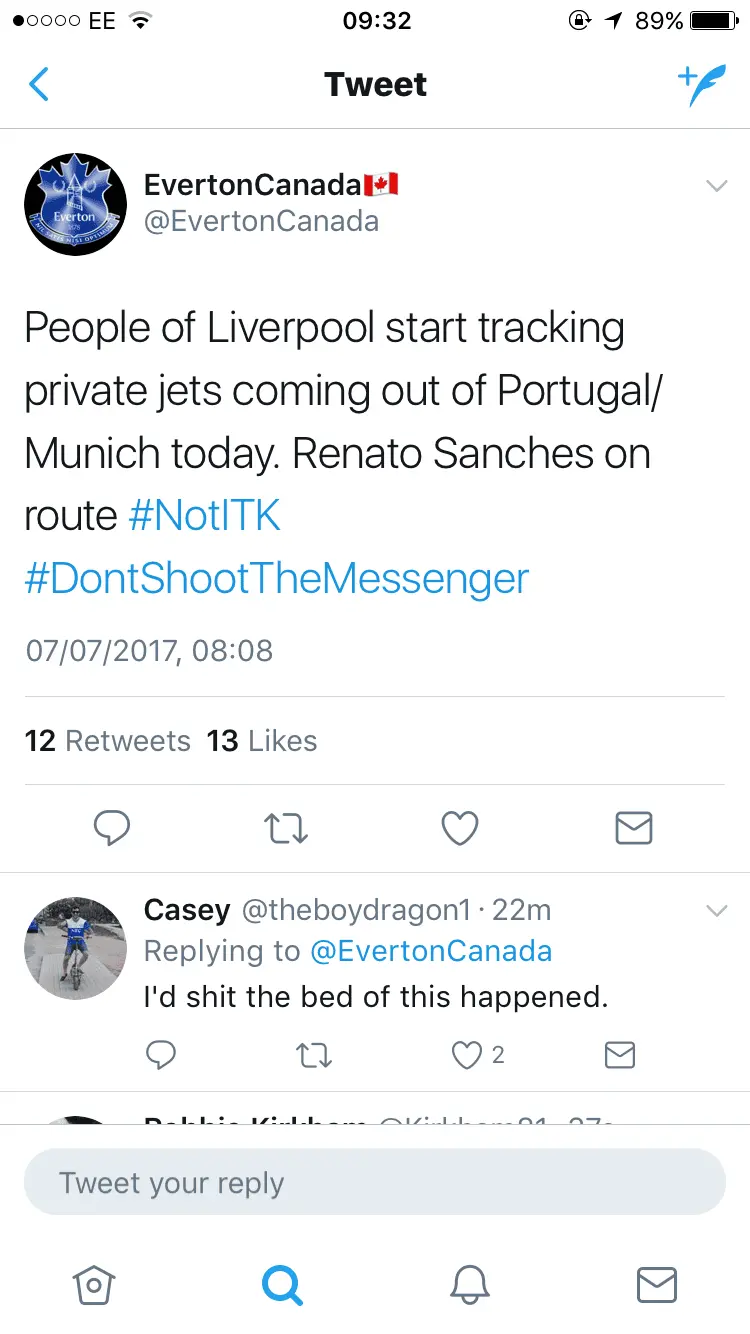This screenshot has height=1334, width=750.
Task: Reply to EvertonCanada's tweet via speech bubble
Action: [112, 828]
